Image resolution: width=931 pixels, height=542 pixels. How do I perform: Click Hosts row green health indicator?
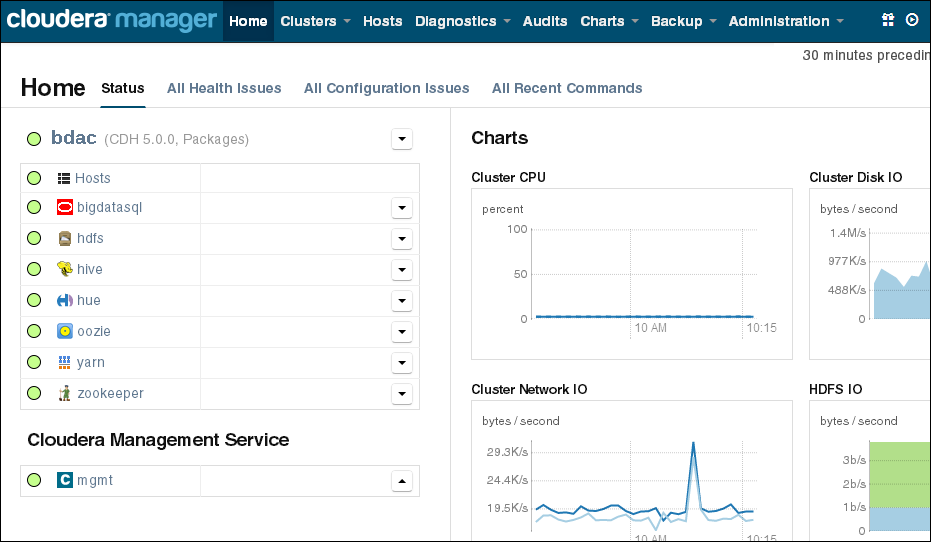[x=34, y=178]
